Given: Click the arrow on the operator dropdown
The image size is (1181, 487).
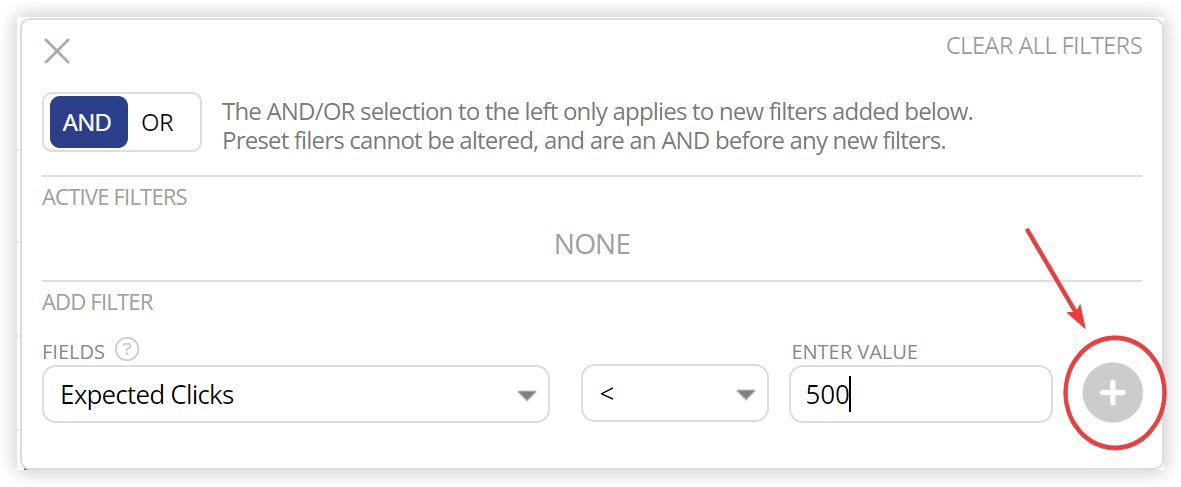Looking at the screenshot, I should point(745,395).
